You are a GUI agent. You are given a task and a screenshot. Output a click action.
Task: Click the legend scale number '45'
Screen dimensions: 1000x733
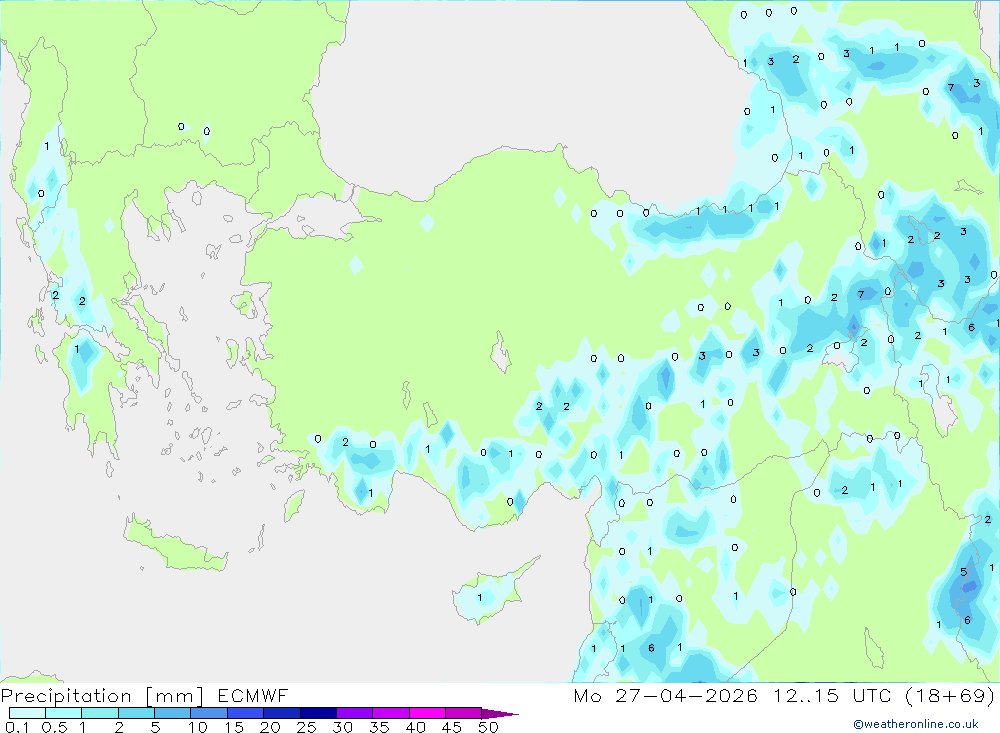click(x=452, y=727)
